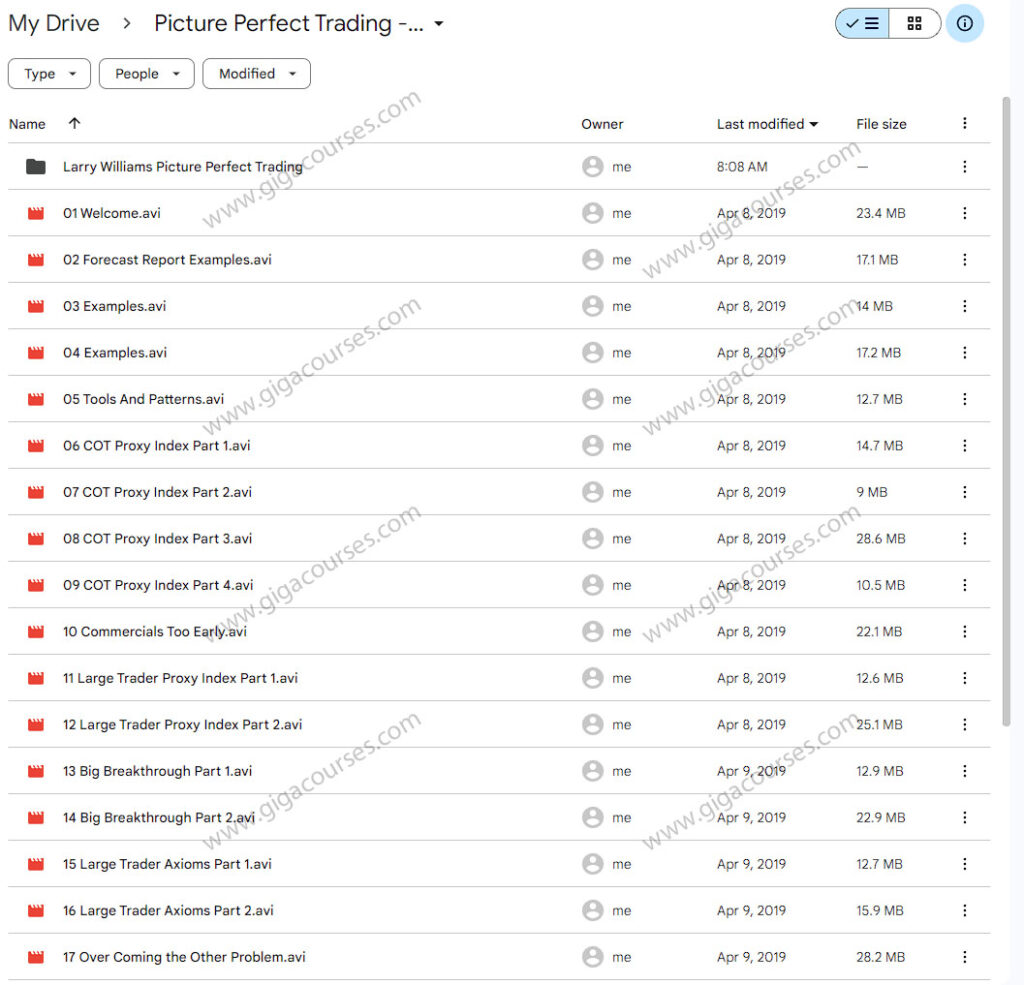Switch to grid layout view
The image size is (1024, 985).
(914, 24)
